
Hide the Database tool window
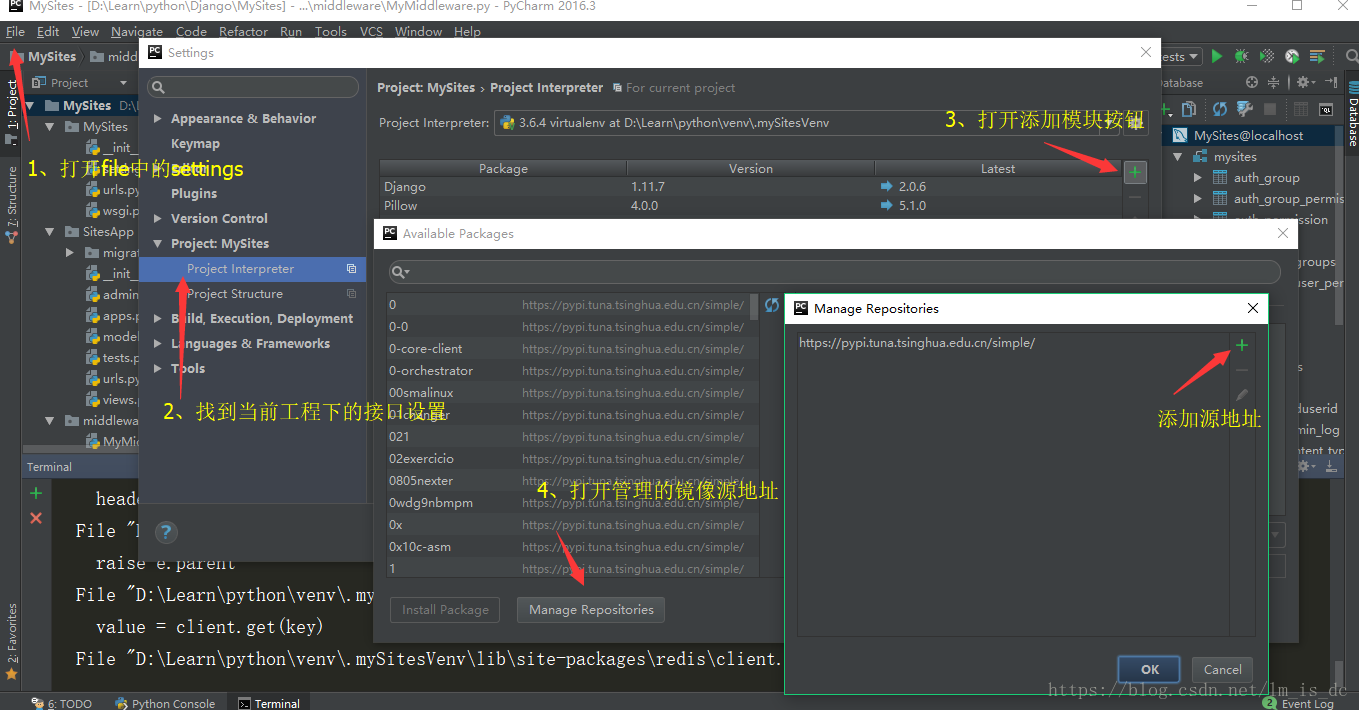1331,83
